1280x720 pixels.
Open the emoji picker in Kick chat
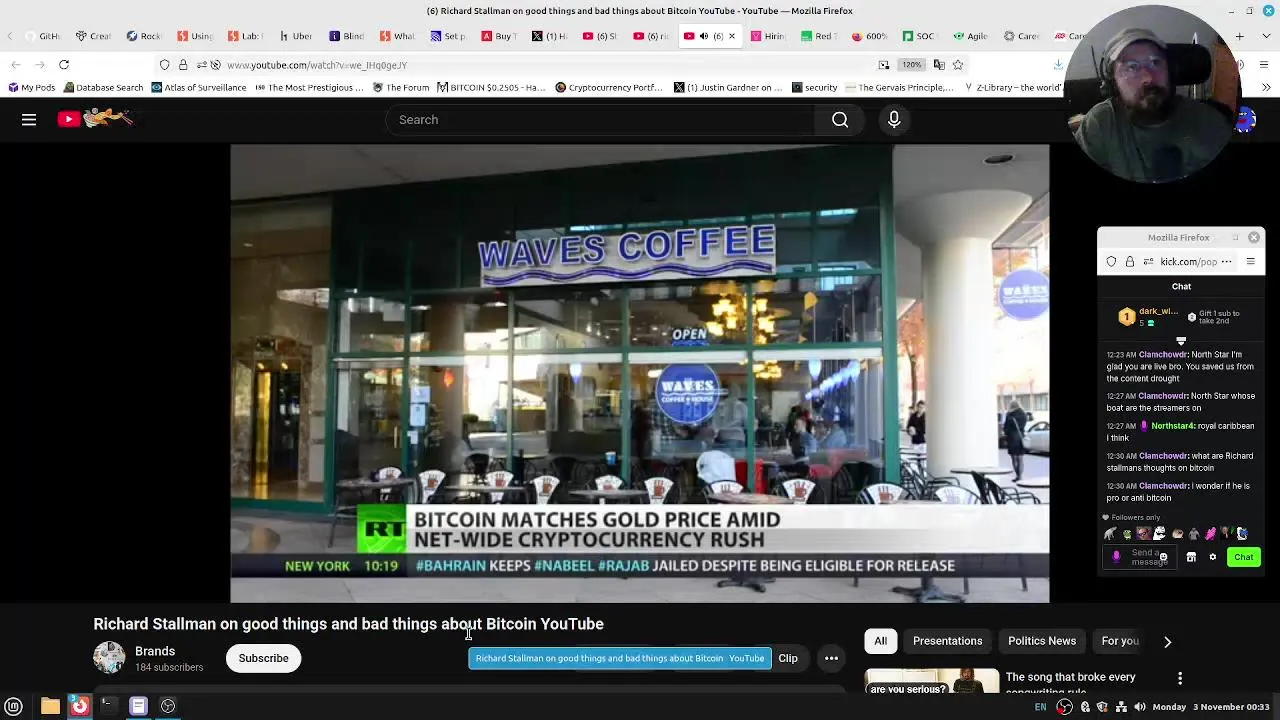coord(1163,557)
